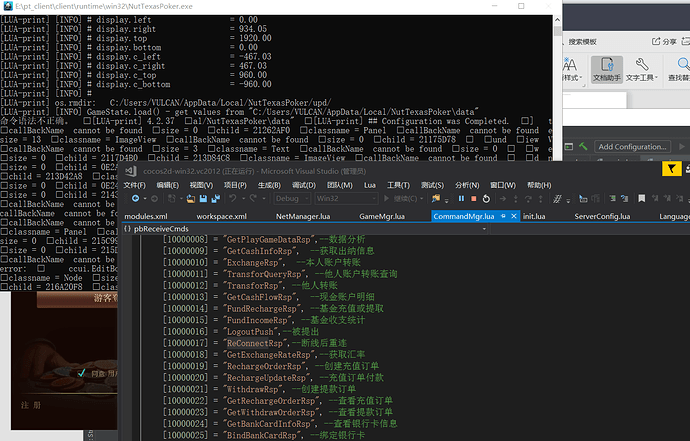Toggle bookmark on current line

(x=642, y=198)
